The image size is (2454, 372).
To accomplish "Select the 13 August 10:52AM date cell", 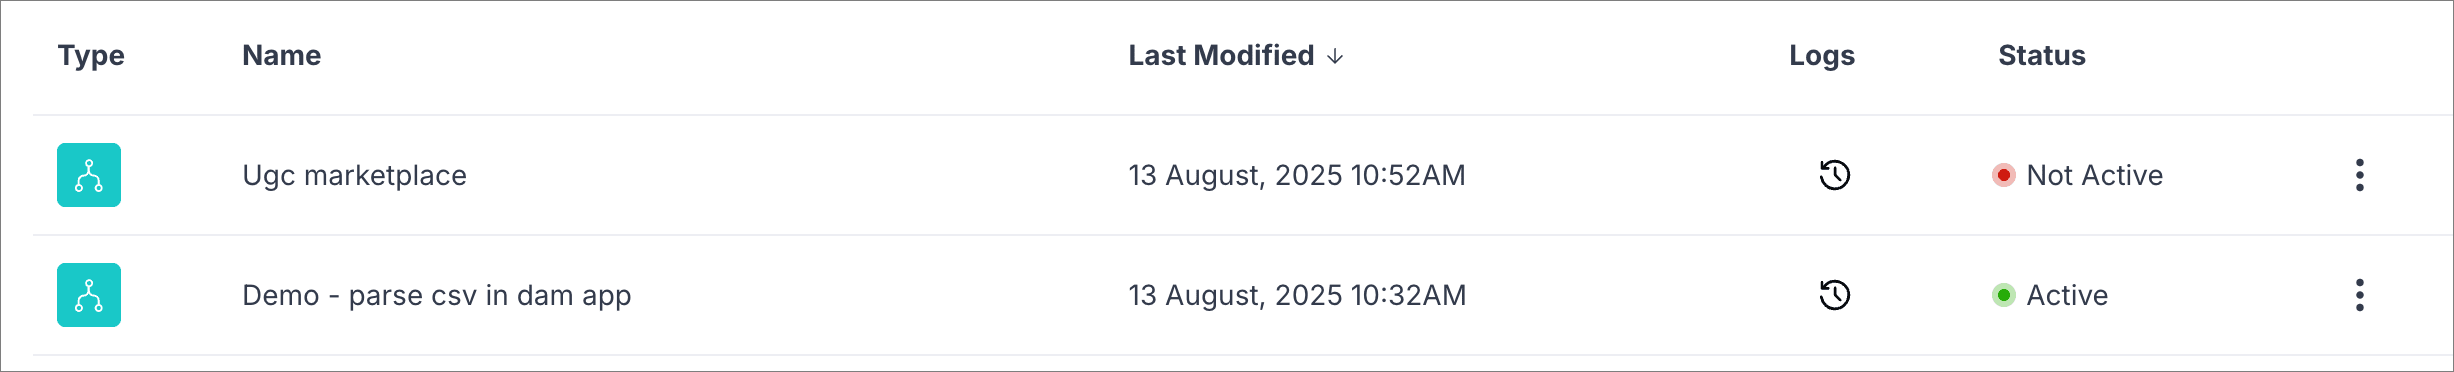I will point(1296,175).
